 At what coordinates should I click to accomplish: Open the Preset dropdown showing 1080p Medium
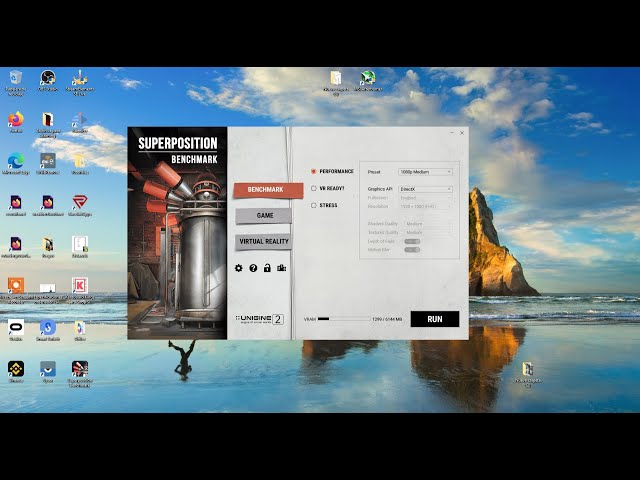click(x=425, y=172)
